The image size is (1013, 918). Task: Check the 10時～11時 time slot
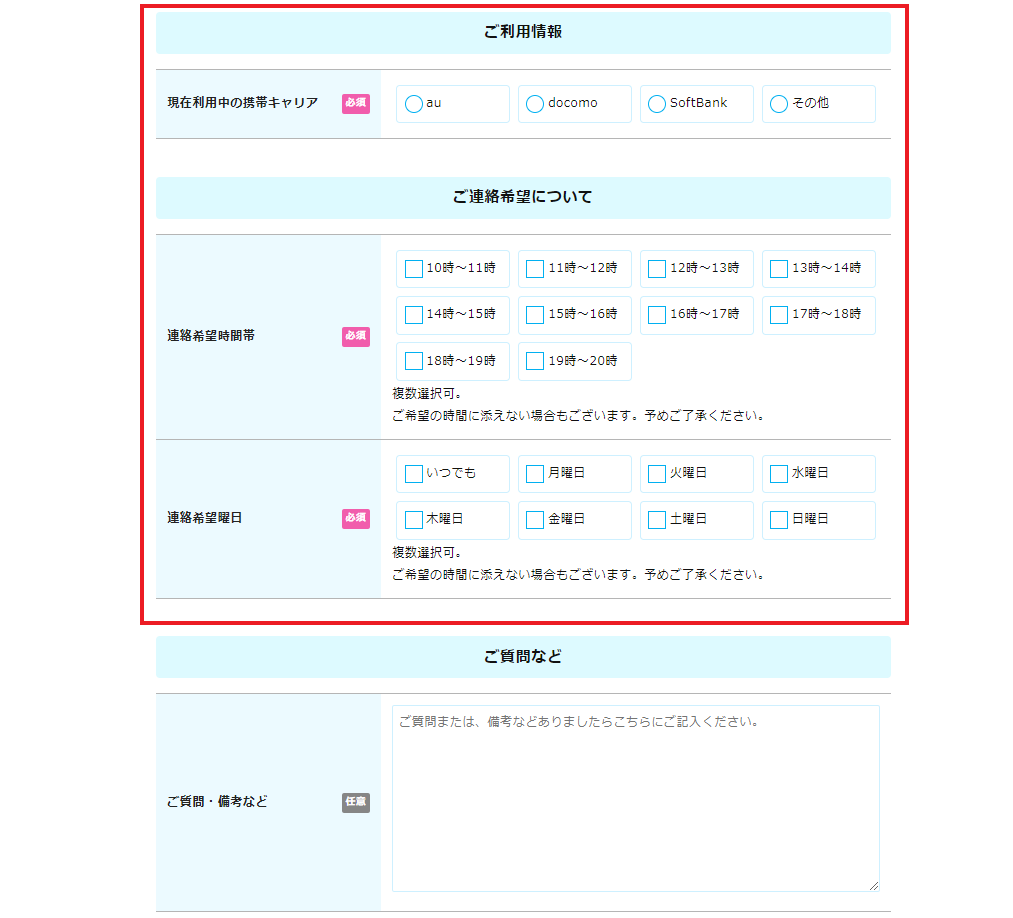[414, 269]
